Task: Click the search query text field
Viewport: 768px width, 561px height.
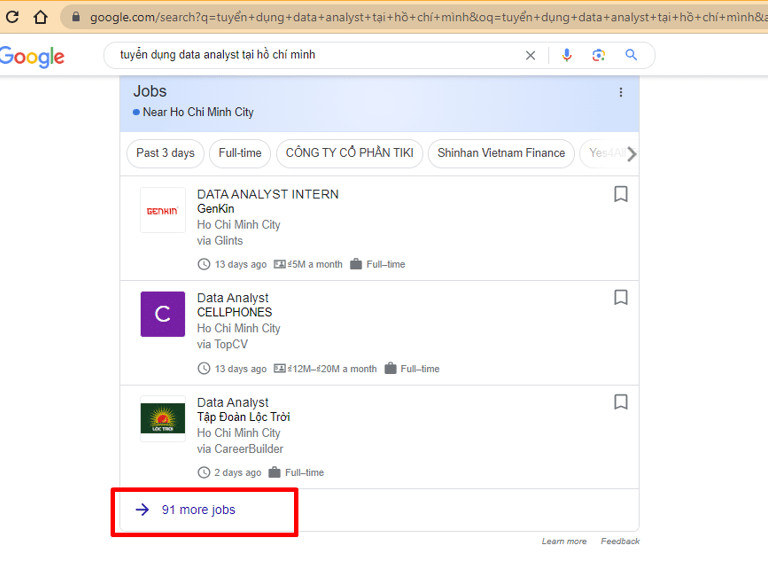Action: (315, 54)
